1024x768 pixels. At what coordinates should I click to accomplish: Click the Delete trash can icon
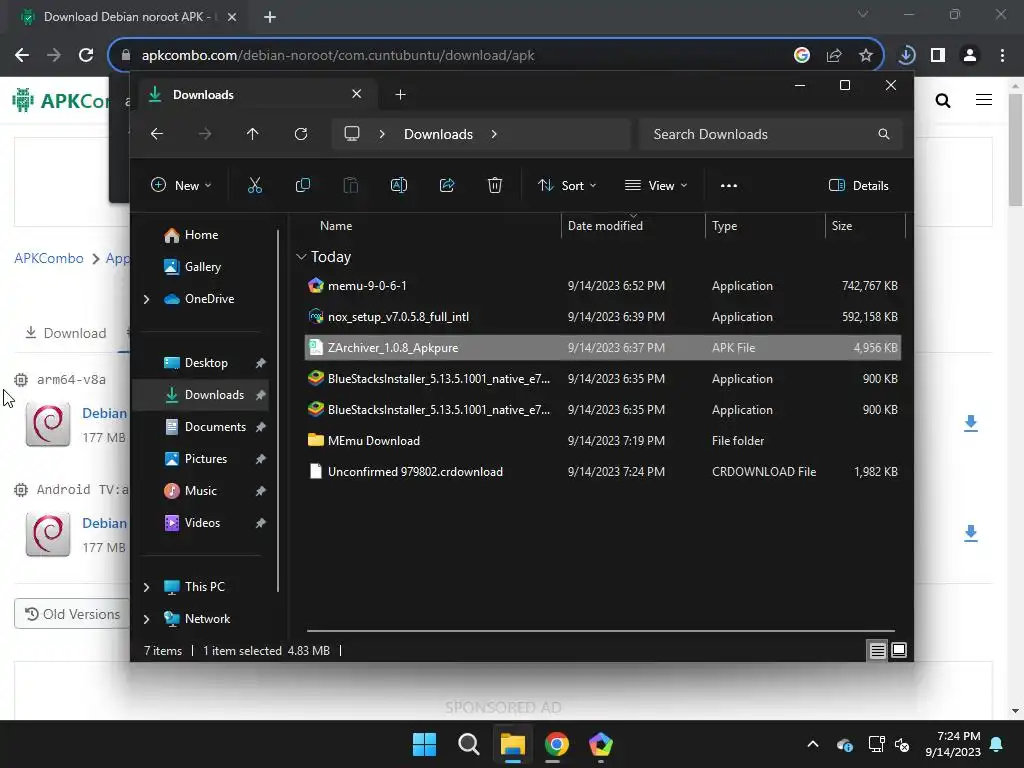point(495,185)
